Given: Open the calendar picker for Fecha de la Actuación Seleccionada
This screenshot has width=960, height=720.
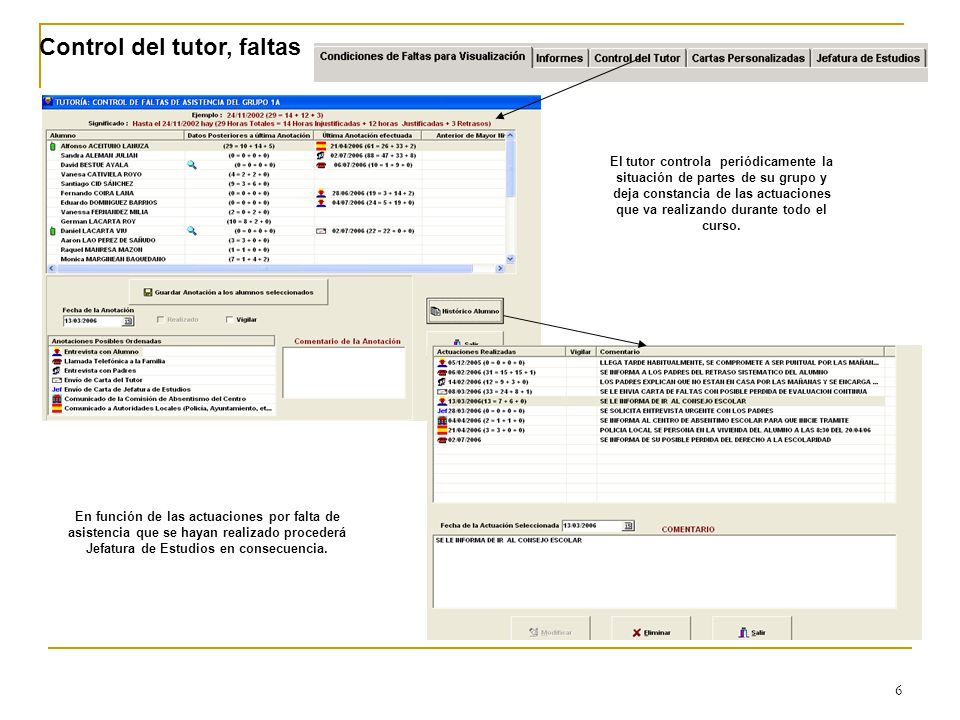Looking at the screenshot, I should click(x=628, y=526).
